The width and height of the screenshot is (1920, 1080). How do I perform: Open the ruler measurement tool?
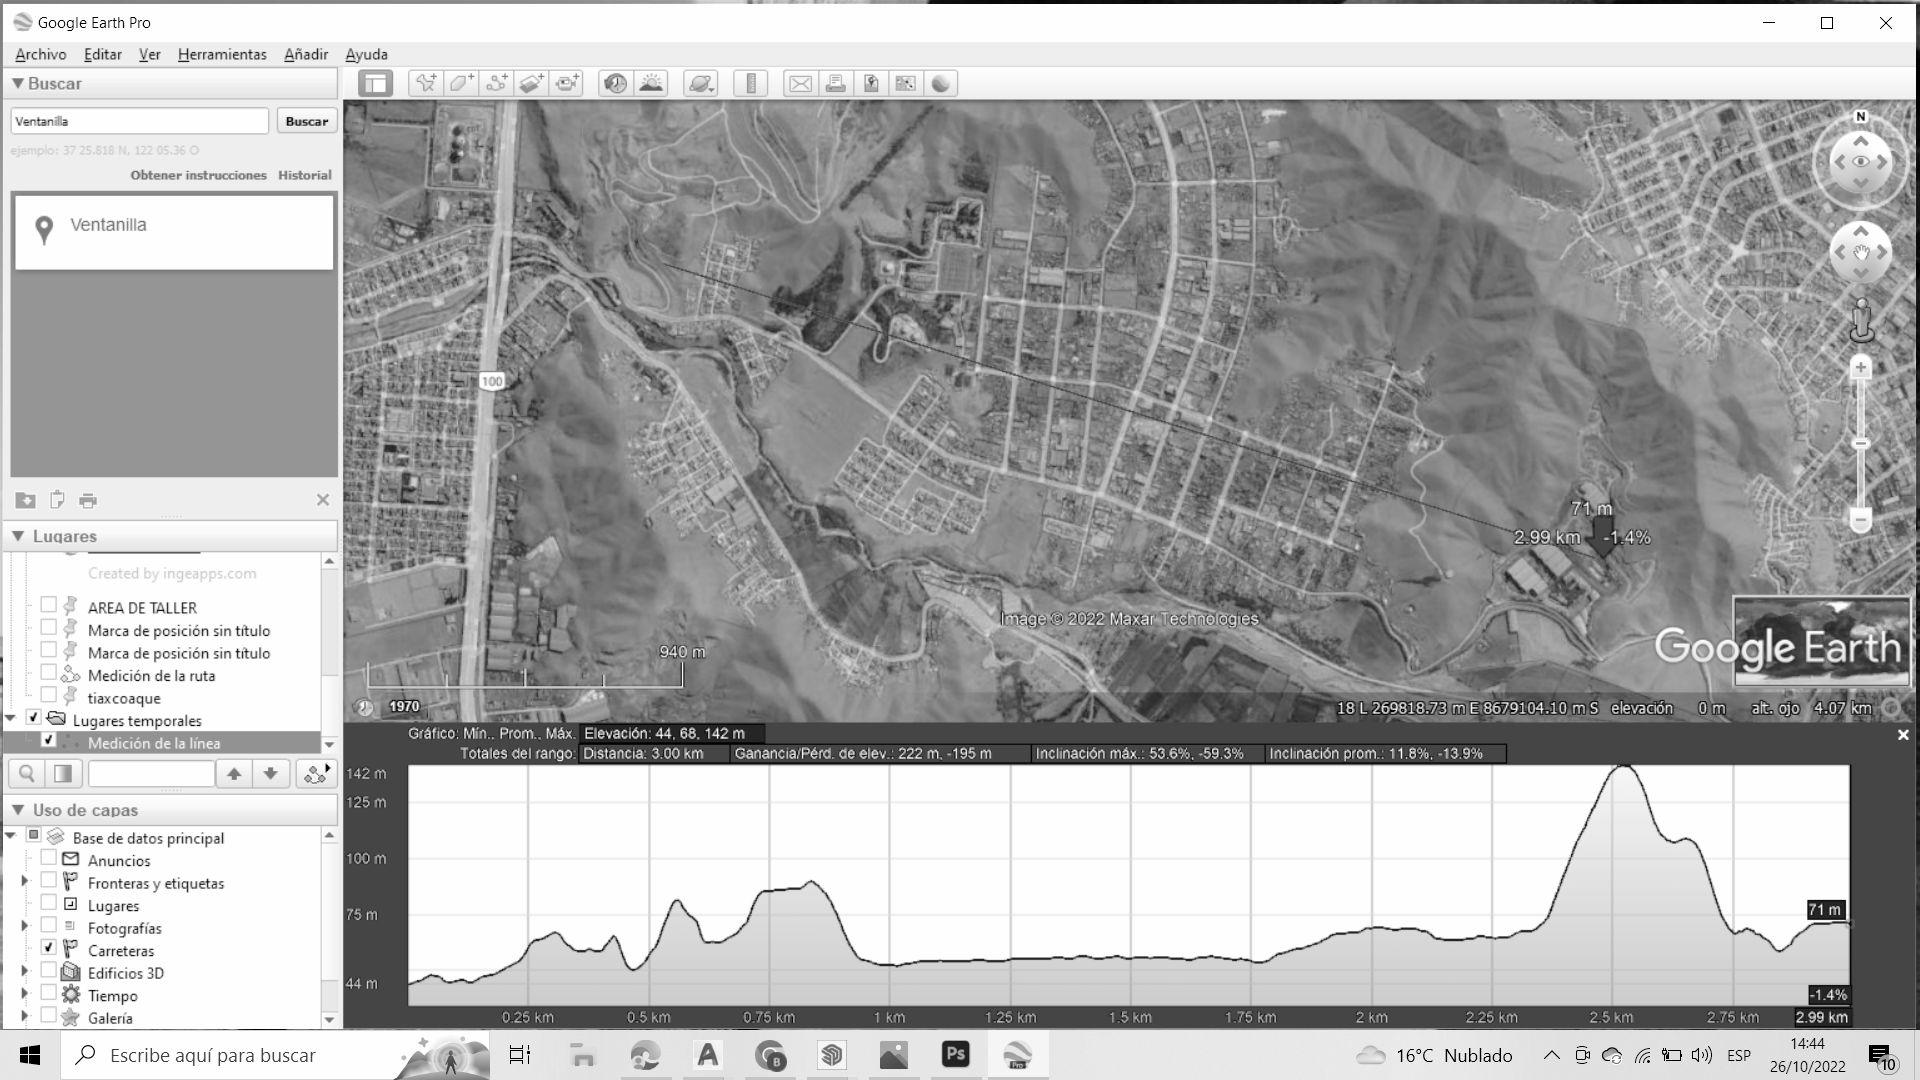750,83
